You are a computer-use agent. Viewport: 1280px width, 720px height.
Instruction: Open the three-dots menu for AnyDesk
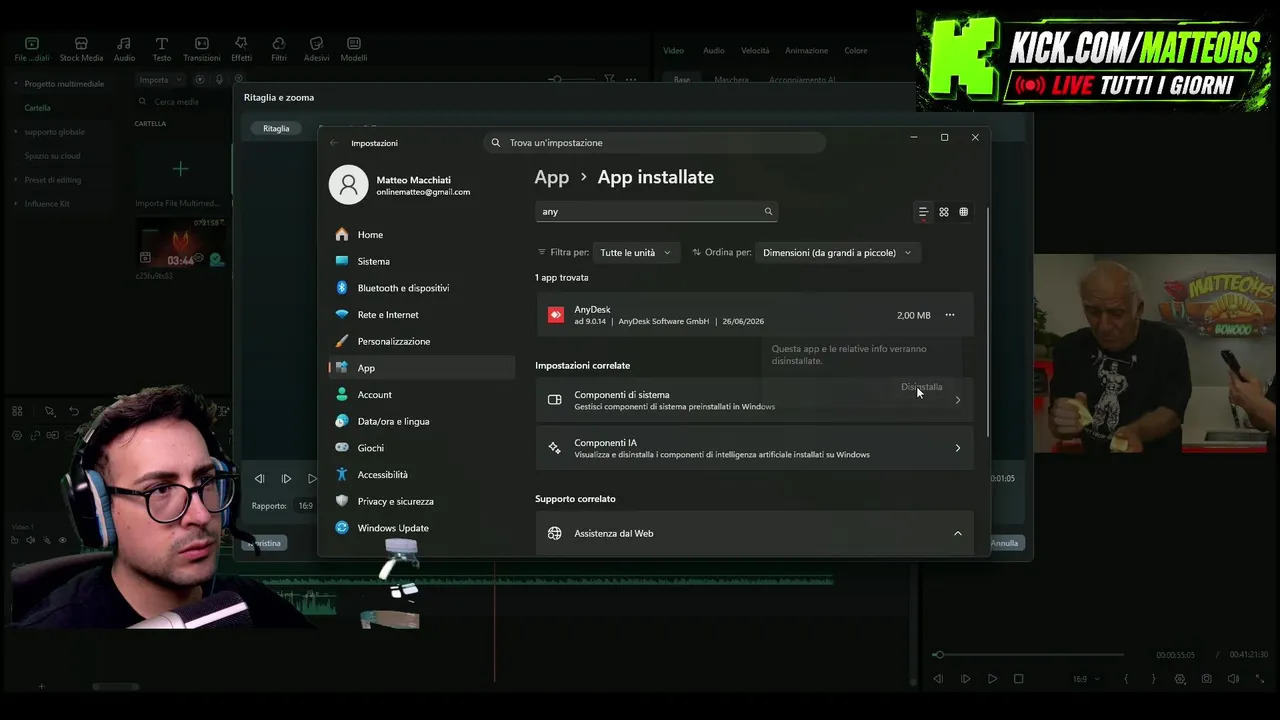click(950, 315)
